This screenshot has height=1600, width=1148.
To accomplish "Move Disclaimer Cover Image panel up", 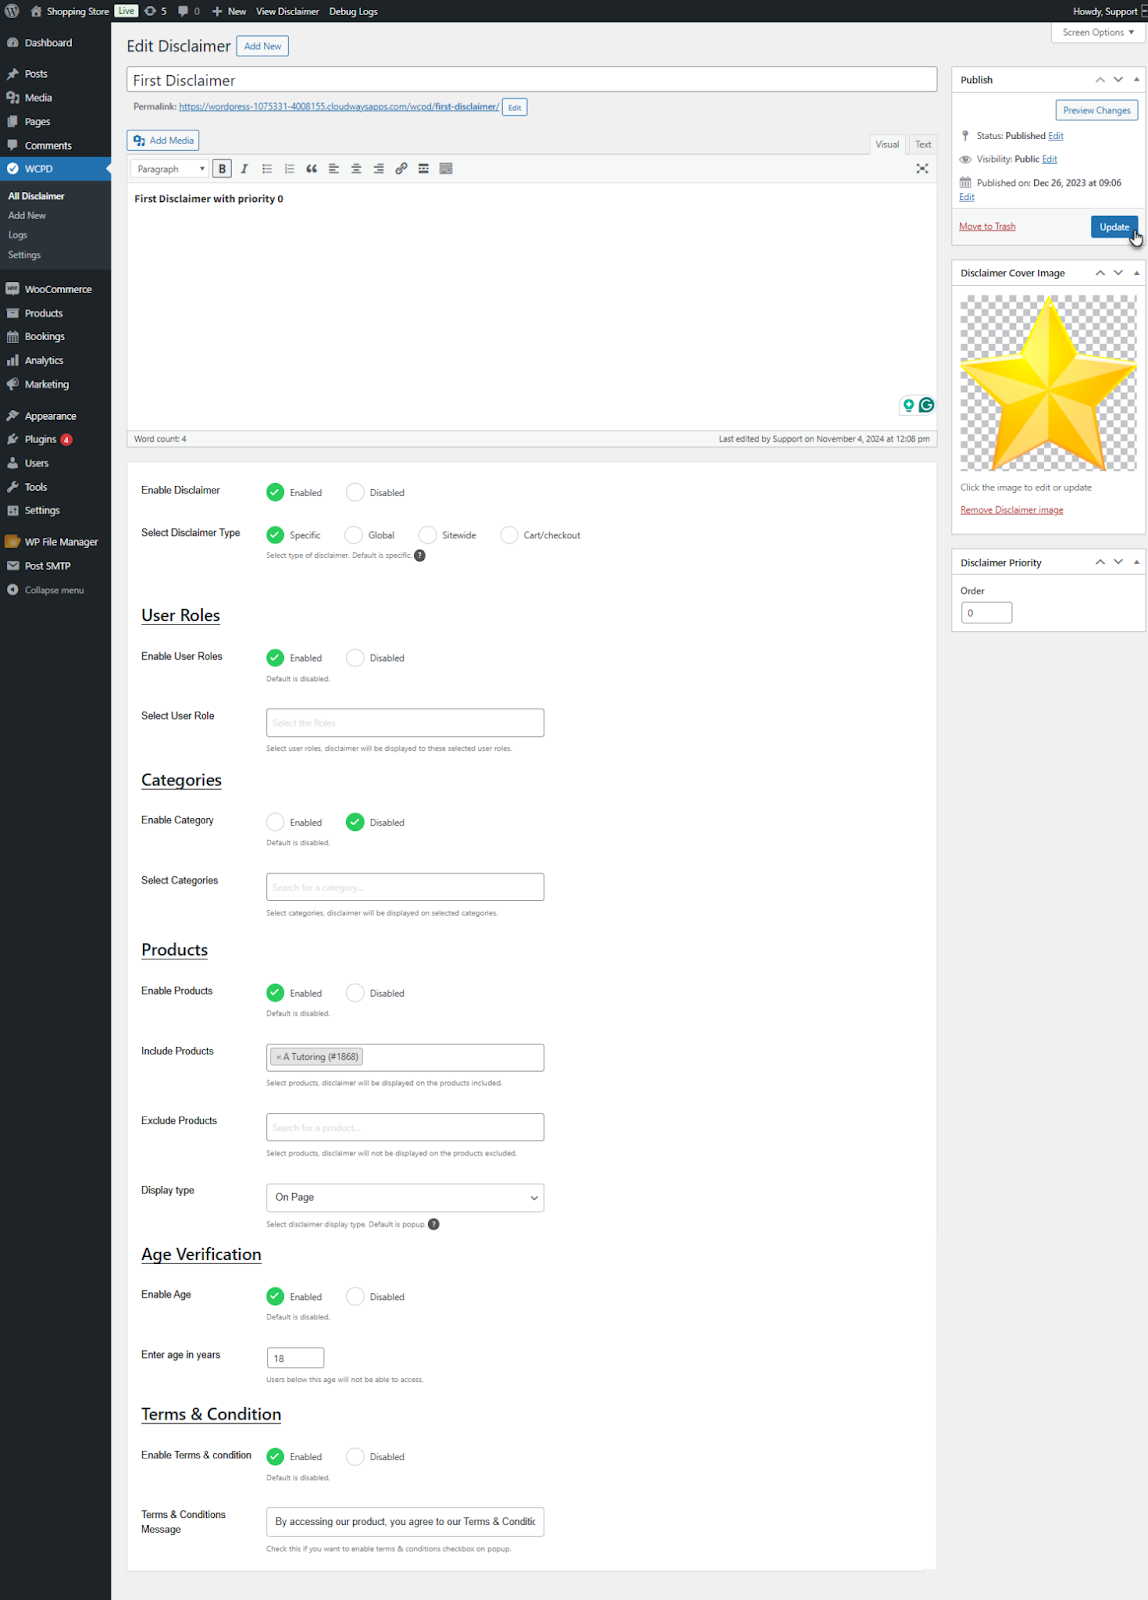I will coord(1100,273).
